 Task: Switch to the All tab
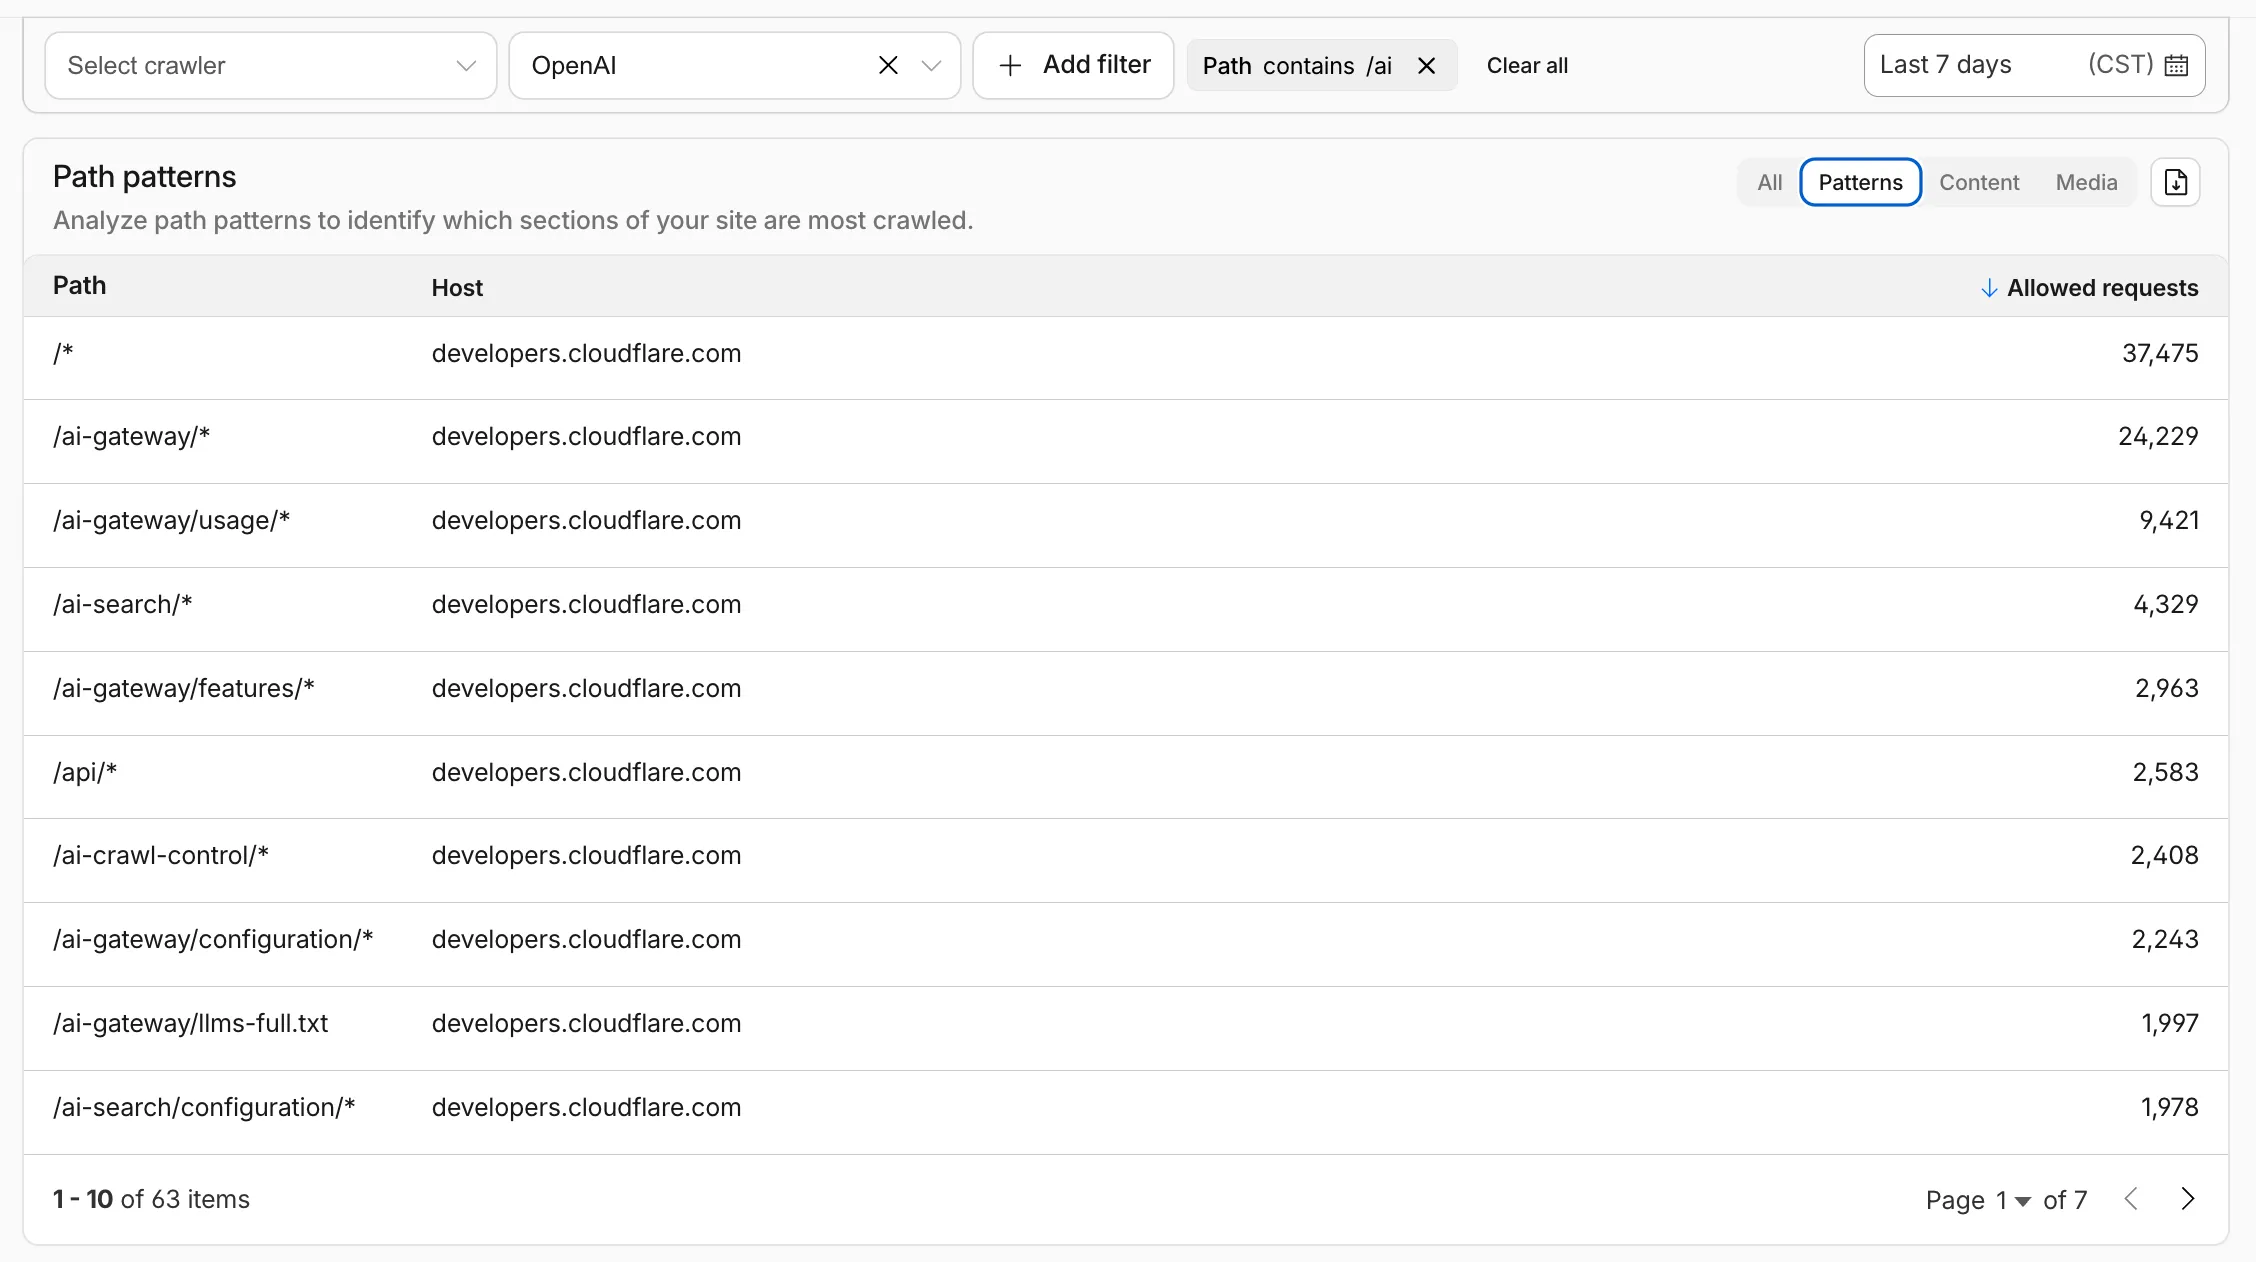coord(1769,182)
